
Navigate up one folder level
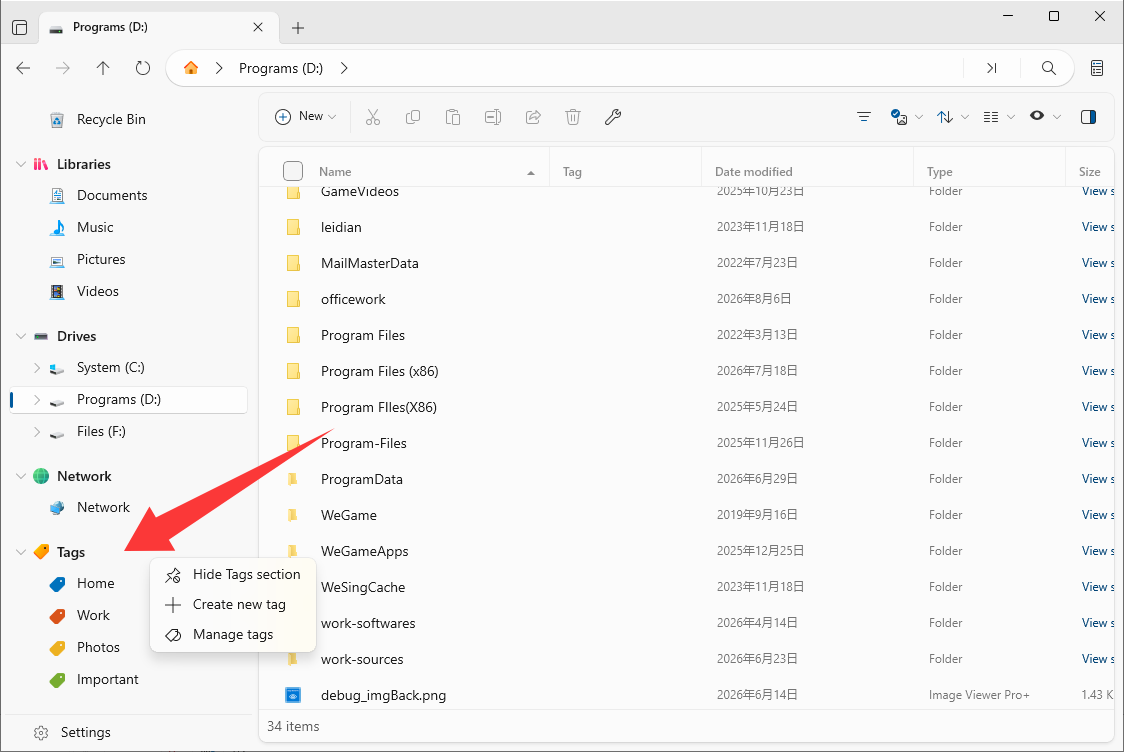pos(103,68)
